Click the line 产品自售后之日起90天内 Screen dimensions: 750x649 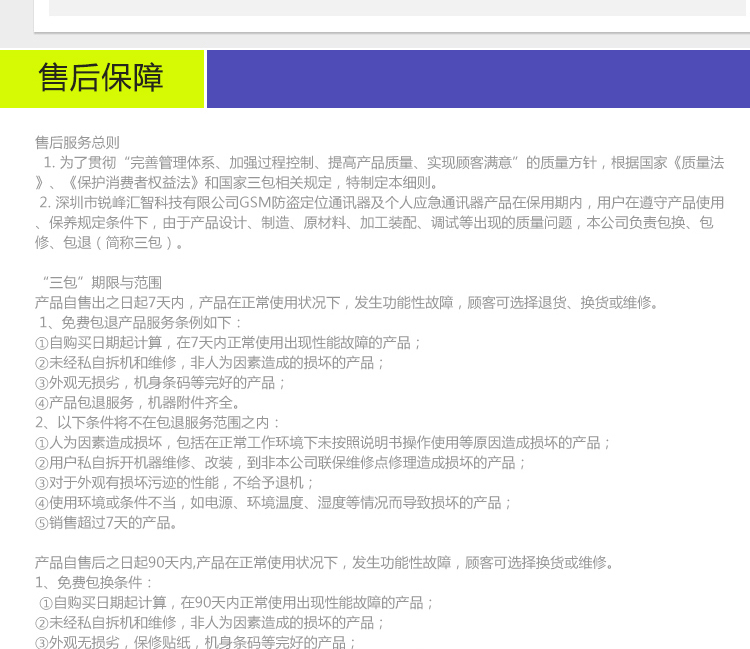click(324, 562)
